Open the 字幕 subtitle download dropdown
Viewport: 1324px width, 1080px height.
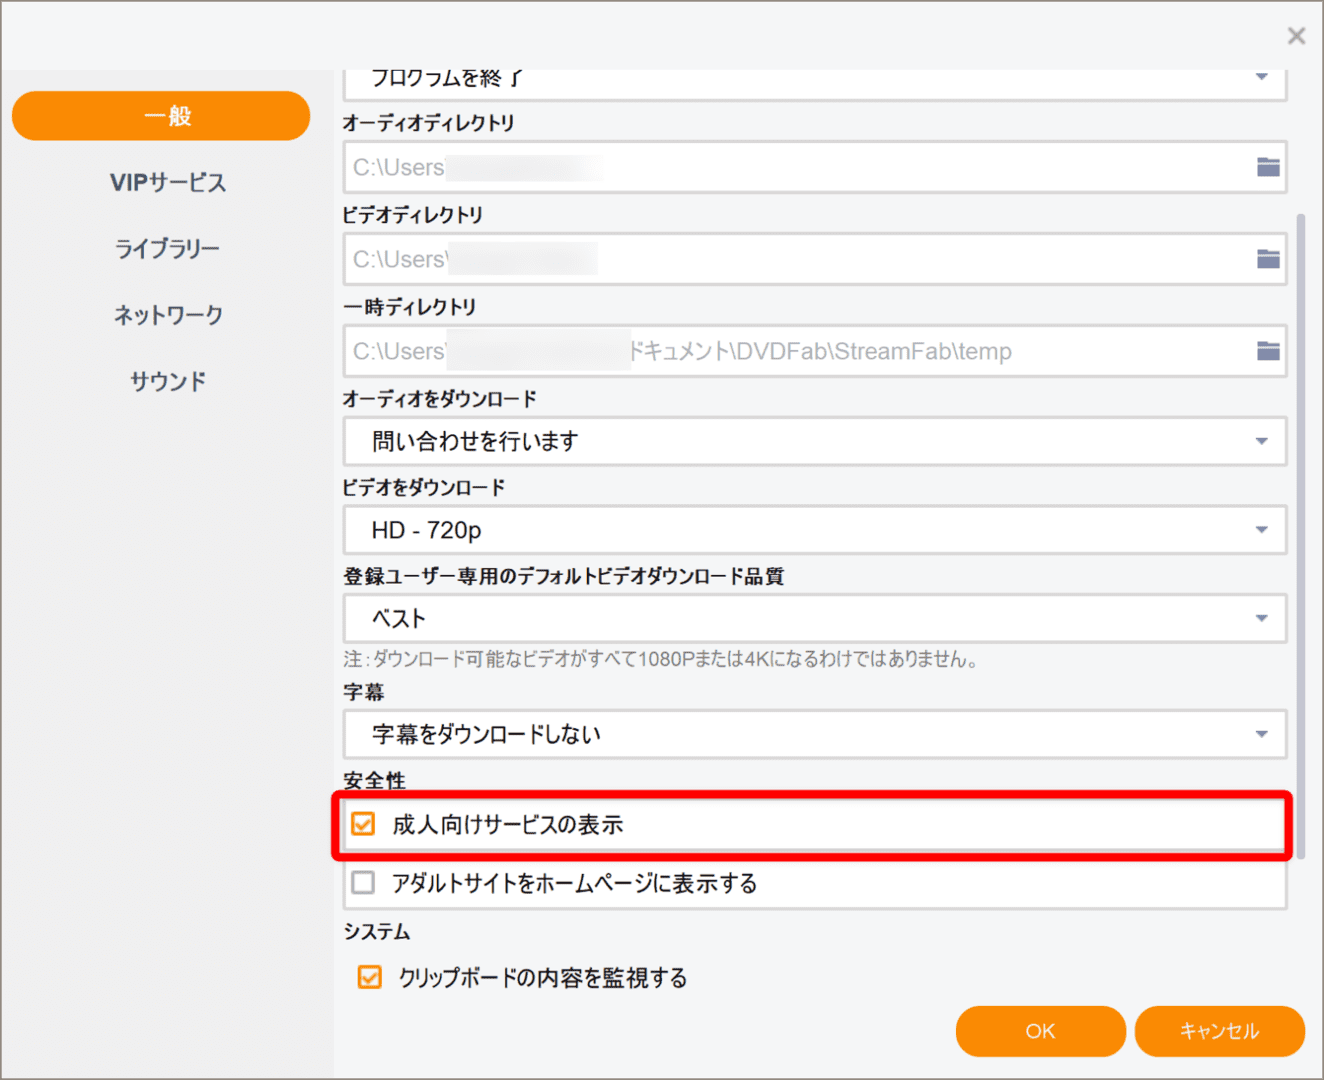click(1262, 734)
